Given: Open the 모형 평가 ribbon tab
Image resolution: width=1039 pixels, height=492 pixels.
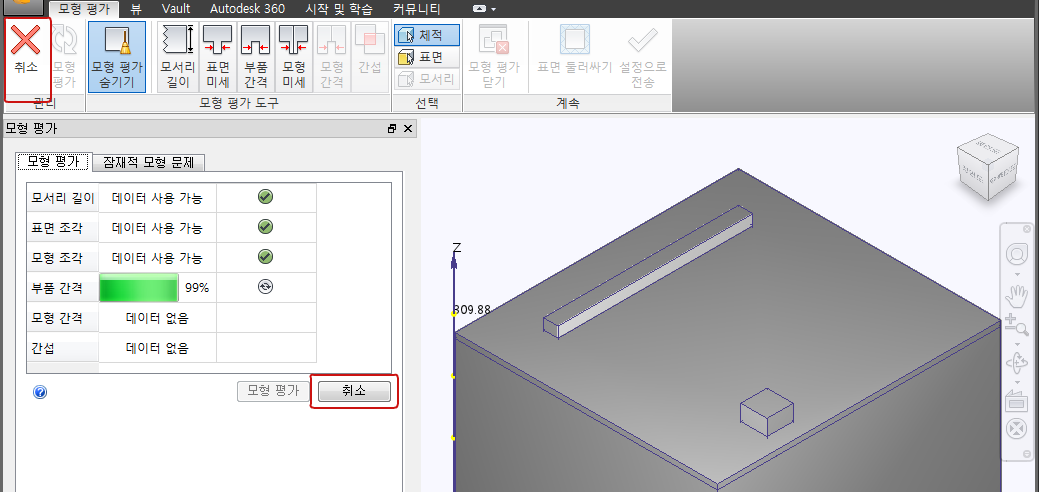Looking at the screenshot, I should (x=83, y=9).
